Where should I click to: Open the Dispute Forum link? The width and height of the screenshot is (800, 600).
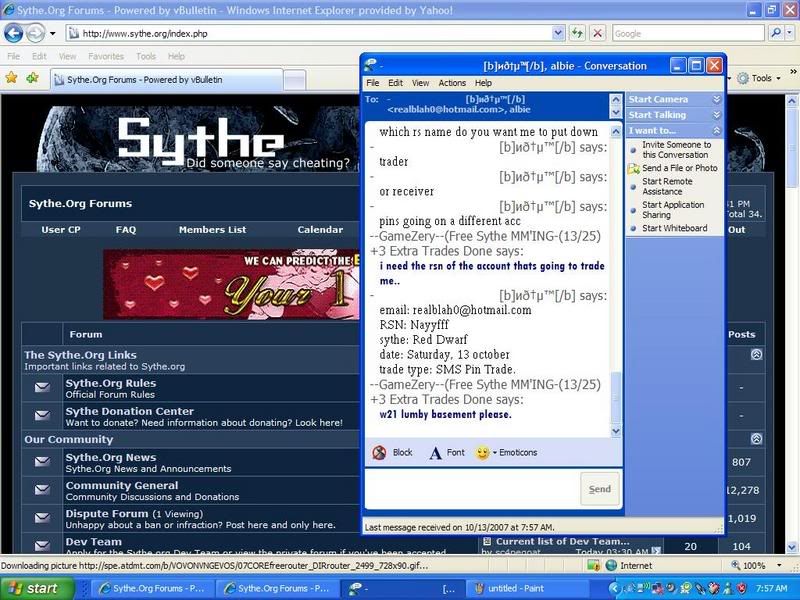click(x=107, y=513)
